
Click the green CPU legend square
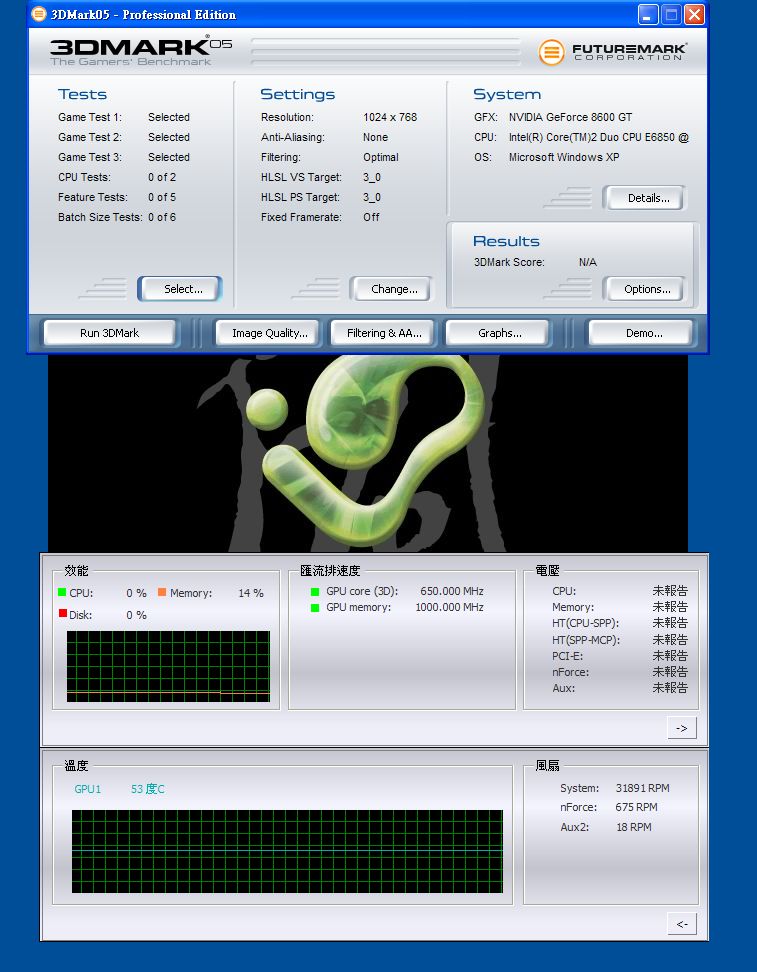click(62, 593)
